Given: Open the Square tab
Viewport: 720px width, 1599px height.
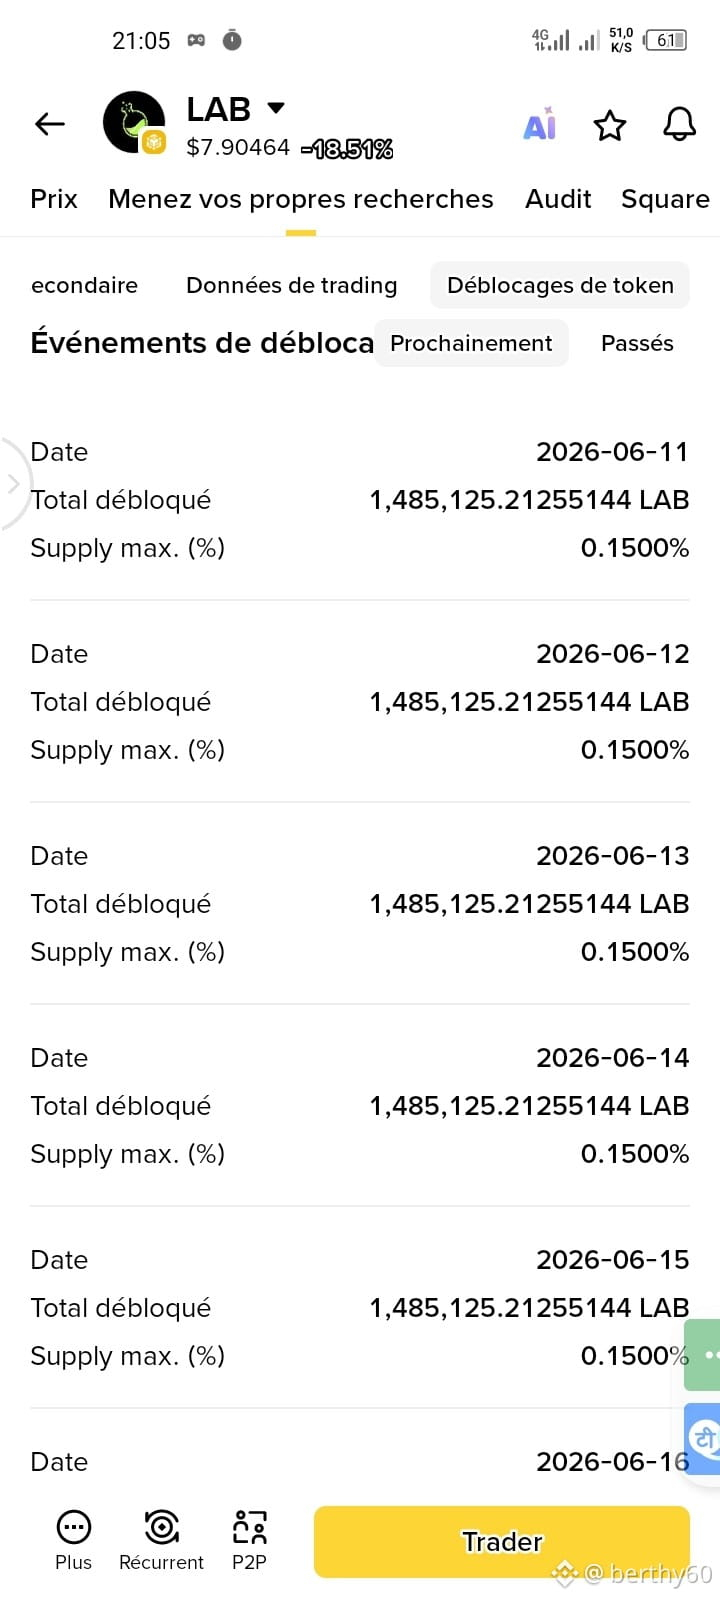Looking at the screenshot, I should 665,199.
